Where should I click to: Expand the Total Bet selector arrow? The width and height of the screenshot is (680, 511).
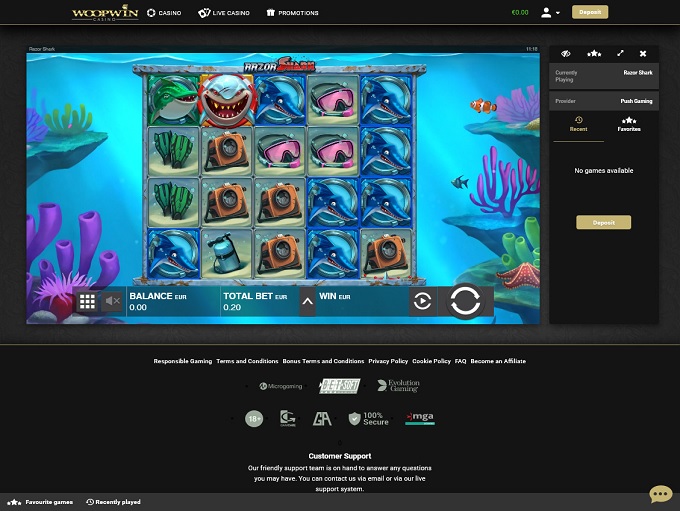click(307, 301)
